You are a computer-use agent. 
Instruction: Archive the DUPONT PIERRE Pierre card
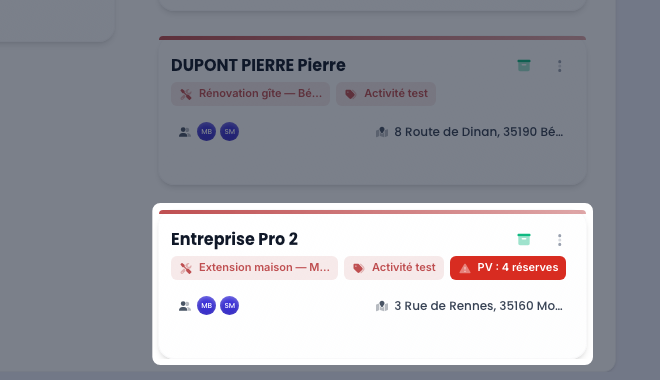[x=524, y=65]
